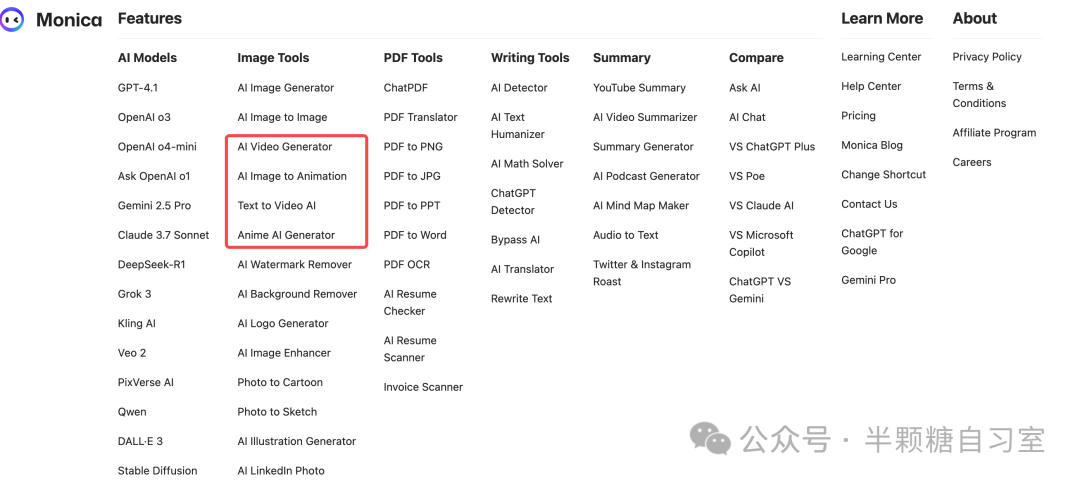The image size is (1080, 483).
Task: Go to DeepSeek-R1 model page
Action: (152, 265)
